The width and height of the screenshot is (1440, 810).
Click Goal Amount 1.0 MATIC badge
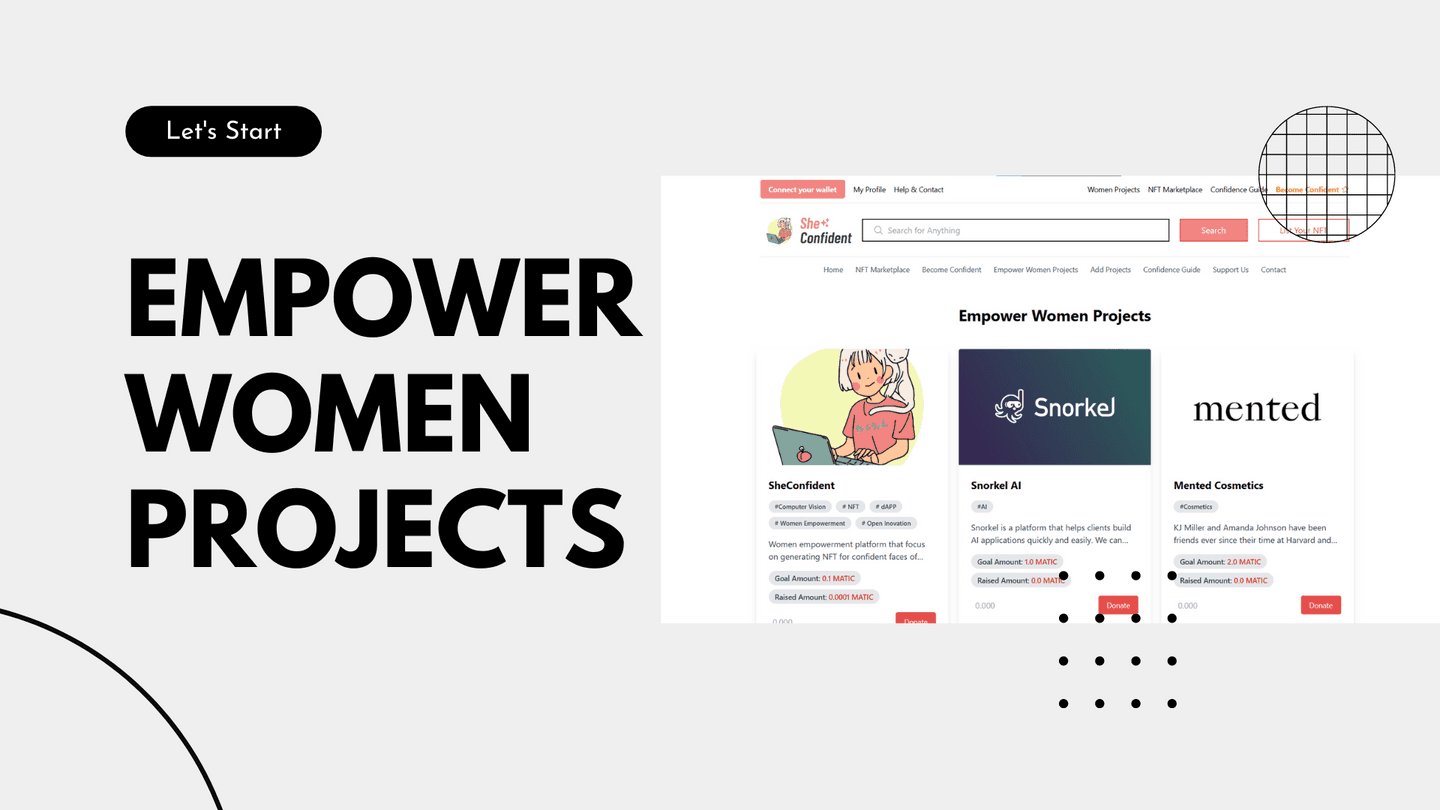[1017, 562]
